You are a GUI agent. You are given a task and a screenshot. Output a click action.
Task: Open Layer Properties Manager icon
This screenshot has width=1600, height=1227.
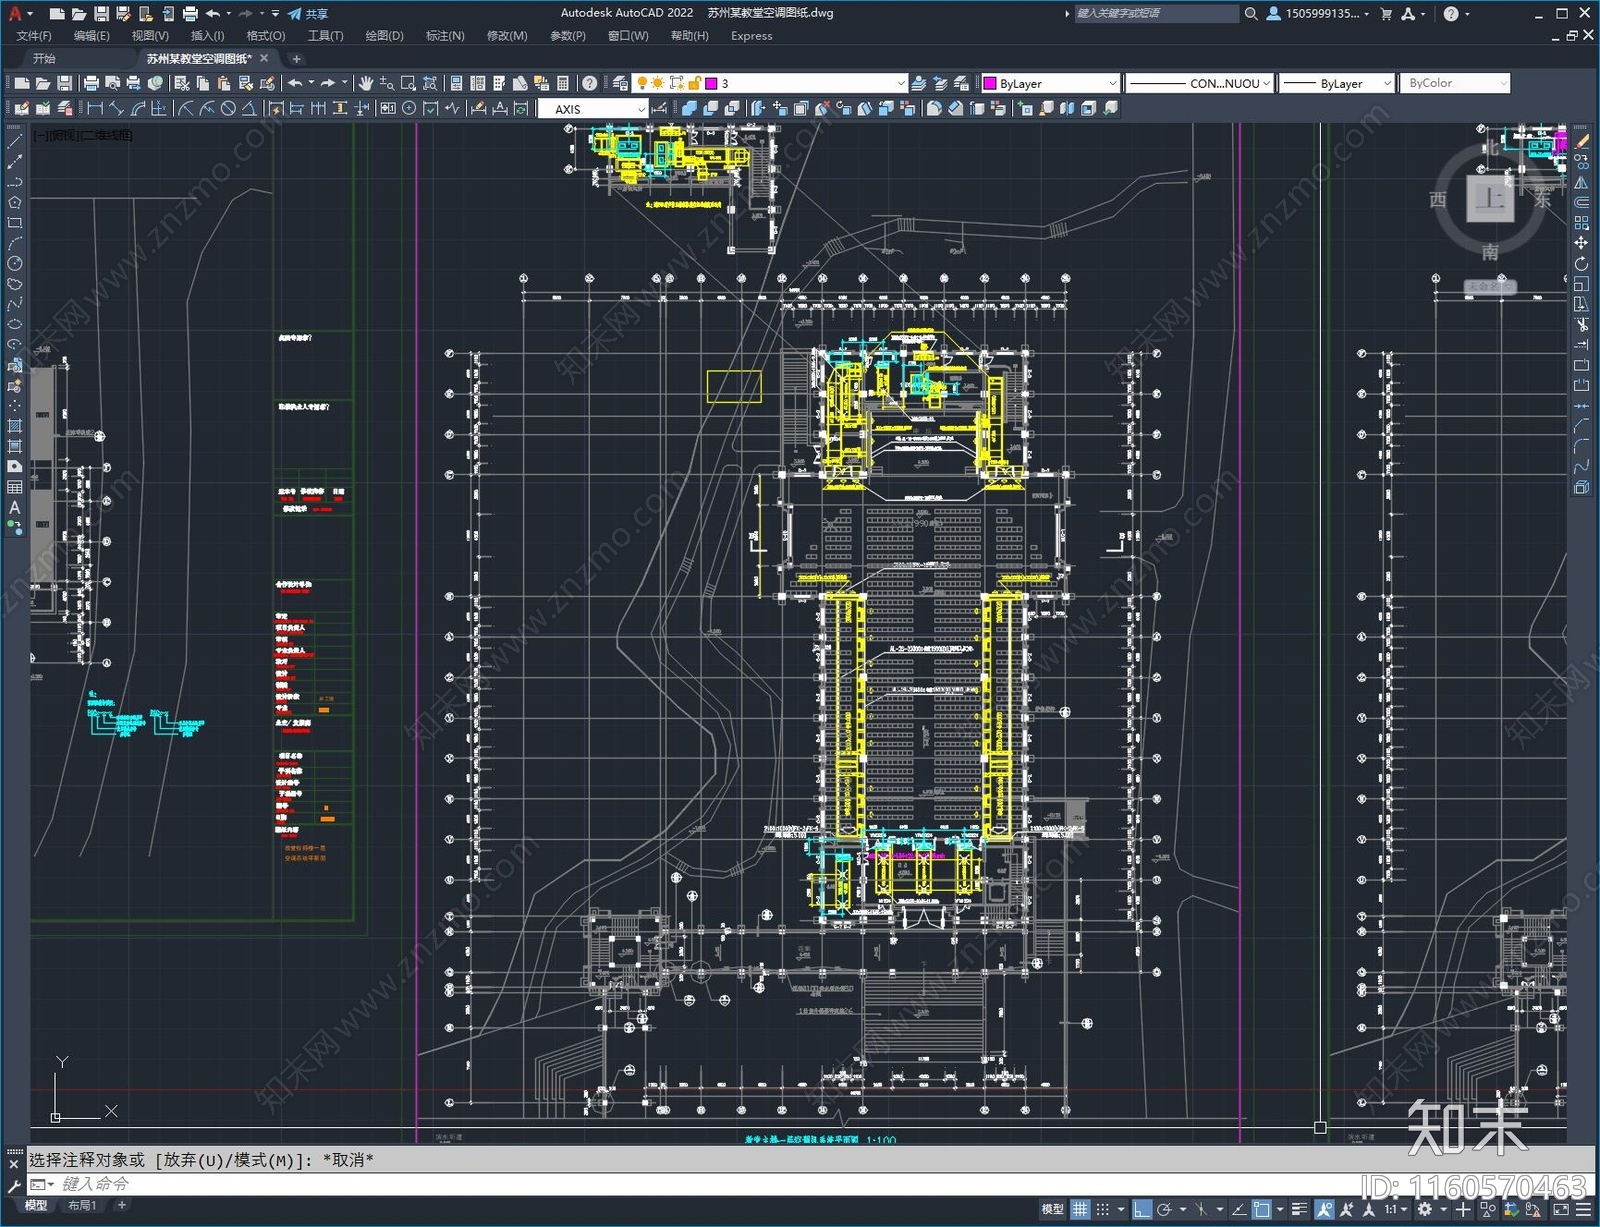tap(620, 83)
